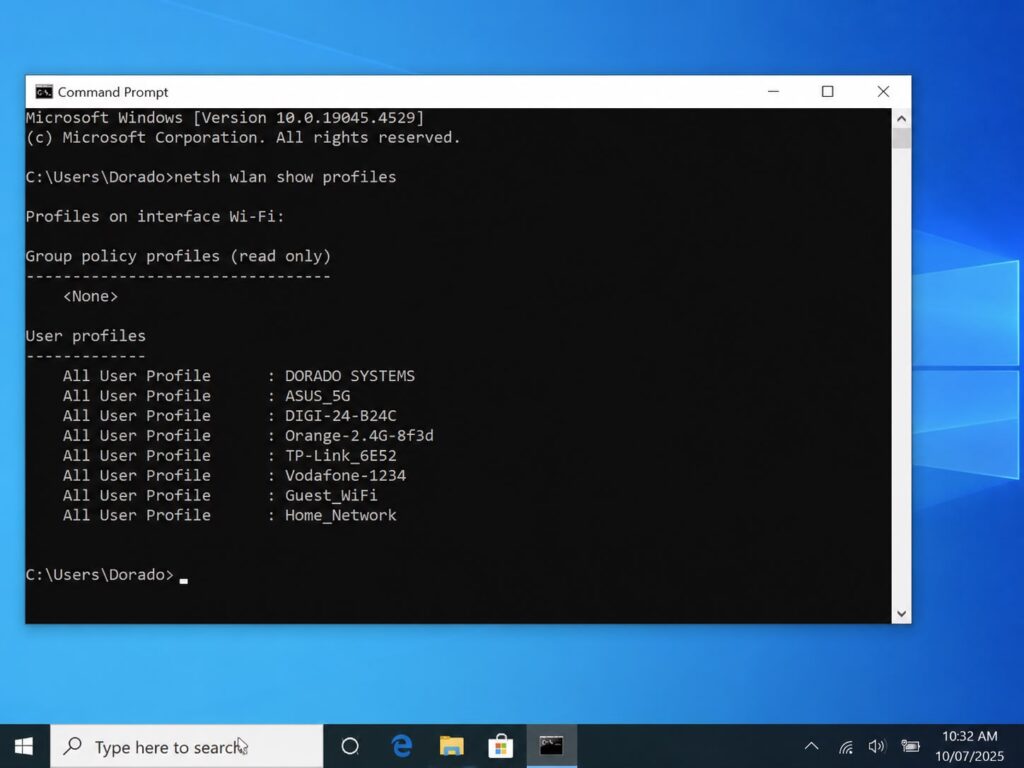Image resolution: width=1024 pixels, height=768 pixels.
Task: Click the battery power tray icon
Action: pyautogui.click(x=910, y=746)
